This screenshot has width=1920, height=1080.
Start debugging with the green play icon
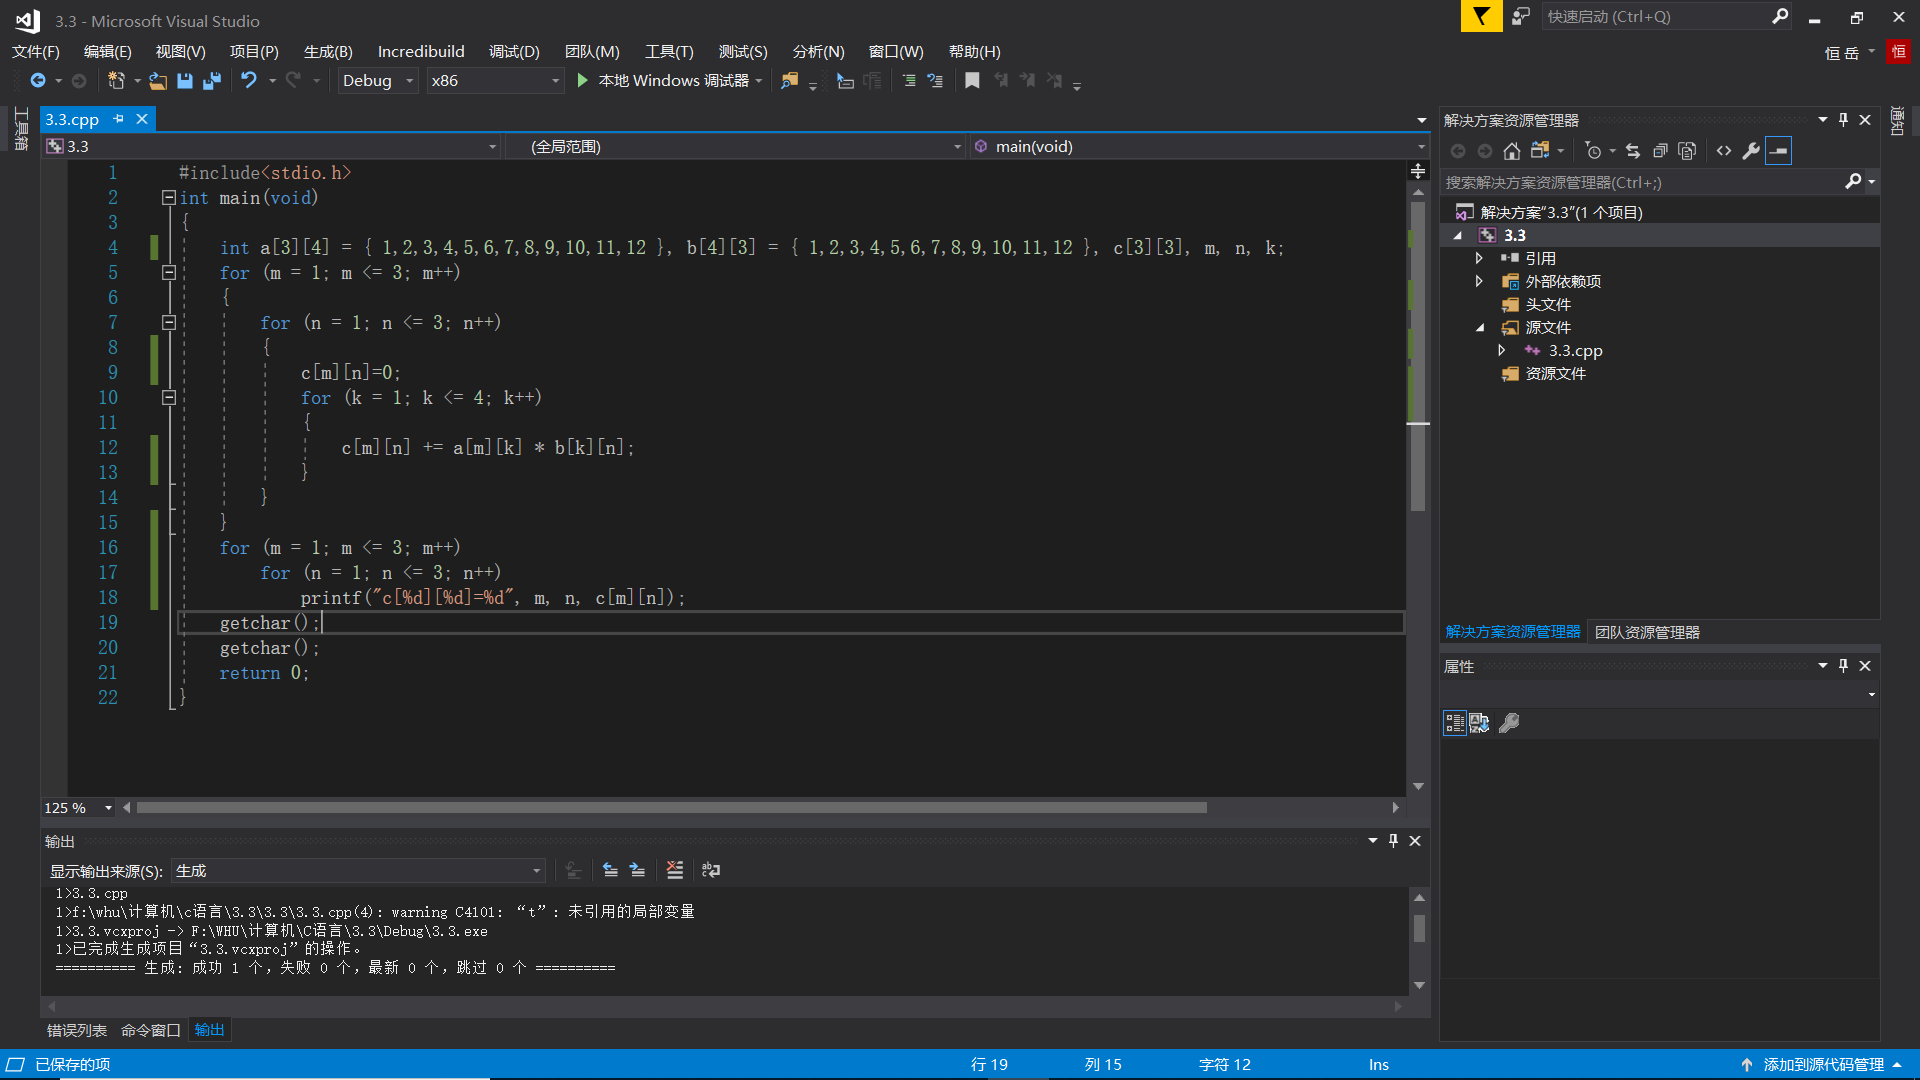pyautogui.click(x=583, y=80)
